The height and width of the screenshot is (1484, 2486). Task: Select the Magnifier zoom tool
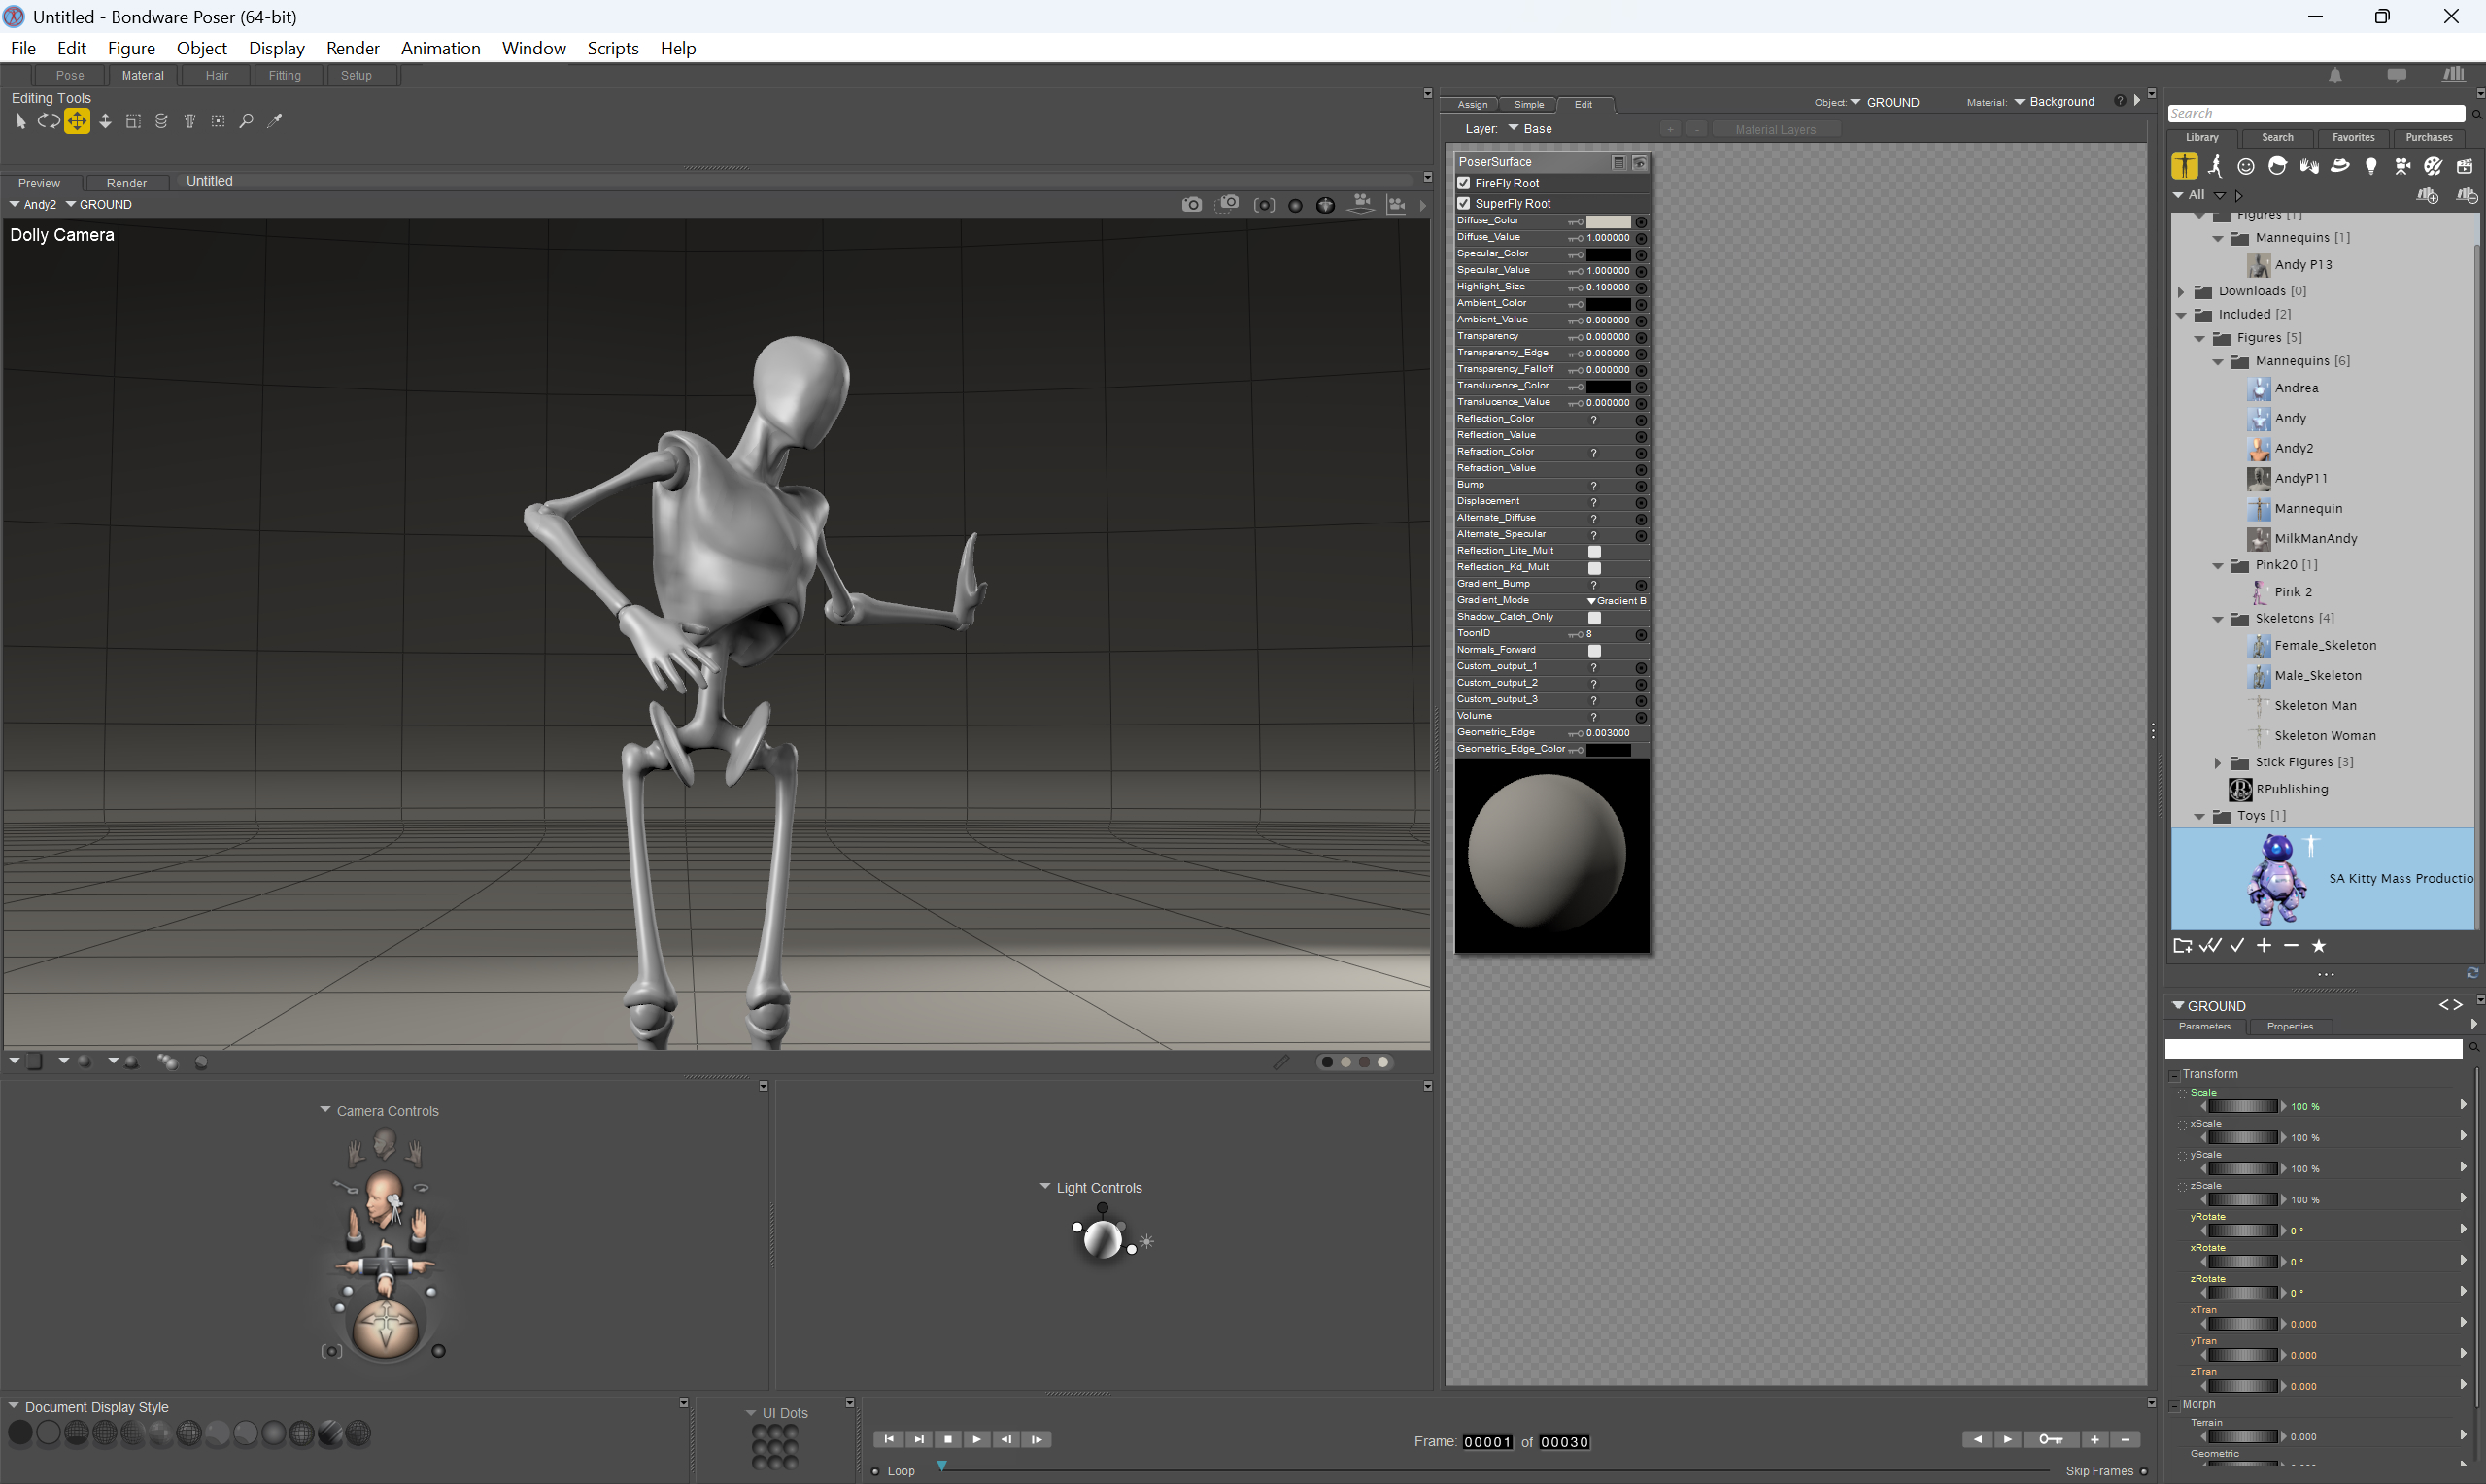coord(246,121)
